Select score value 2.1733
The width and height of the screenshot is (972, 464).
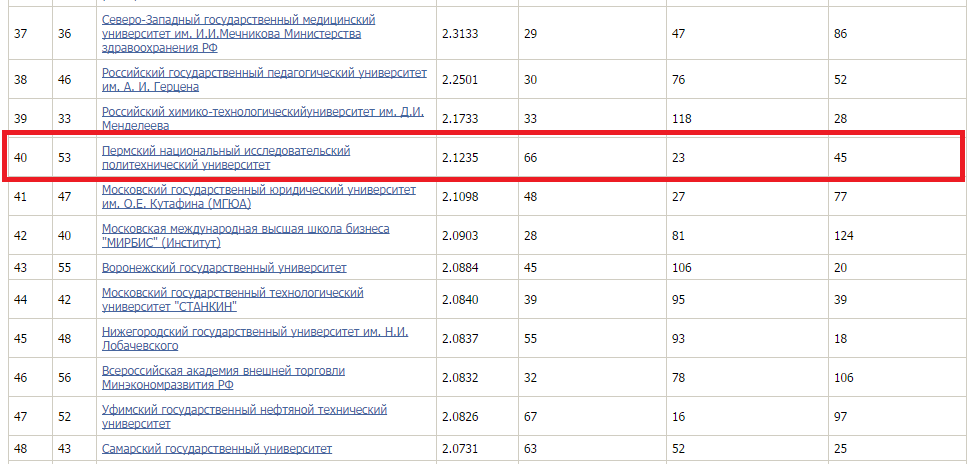(460, 119)
